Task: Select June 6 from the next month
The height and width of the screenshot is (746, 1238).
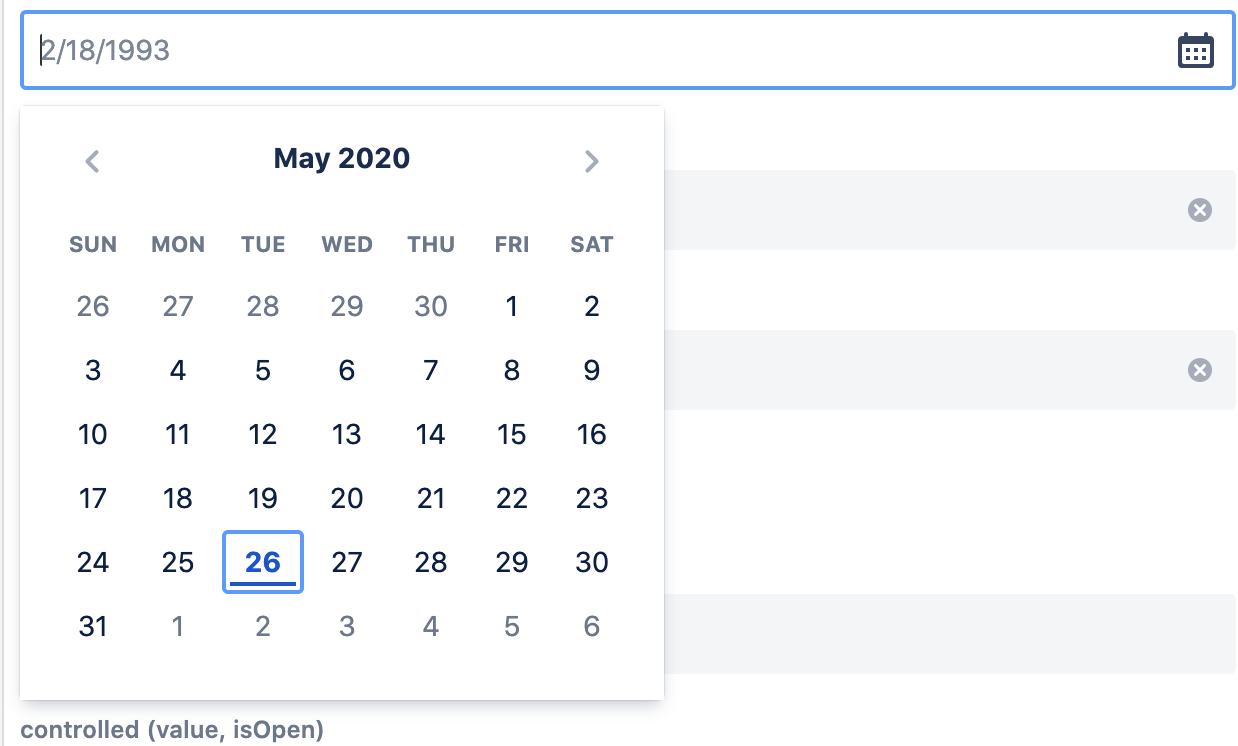Action: [x=591, y=626]
